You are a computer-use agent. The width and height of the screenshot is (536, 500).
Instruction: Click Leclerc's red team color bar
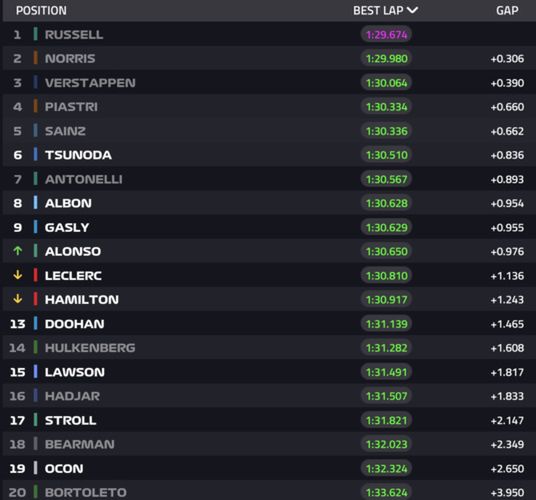click(36, 275)
